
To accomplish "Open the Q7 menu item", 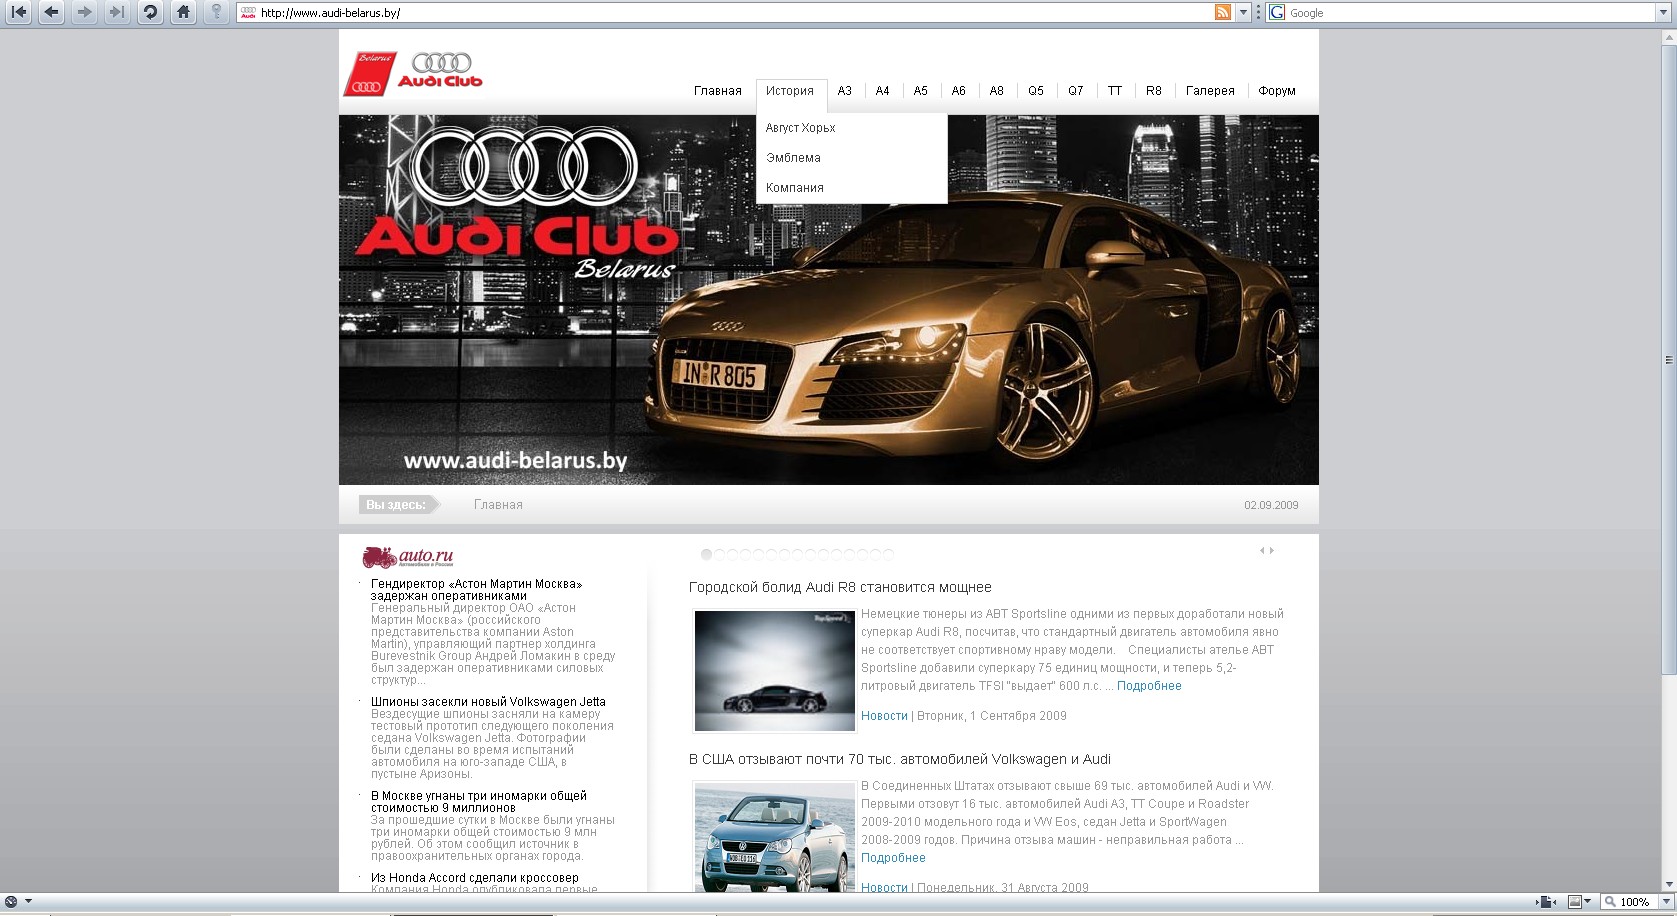I will [x=1076, y=91].
